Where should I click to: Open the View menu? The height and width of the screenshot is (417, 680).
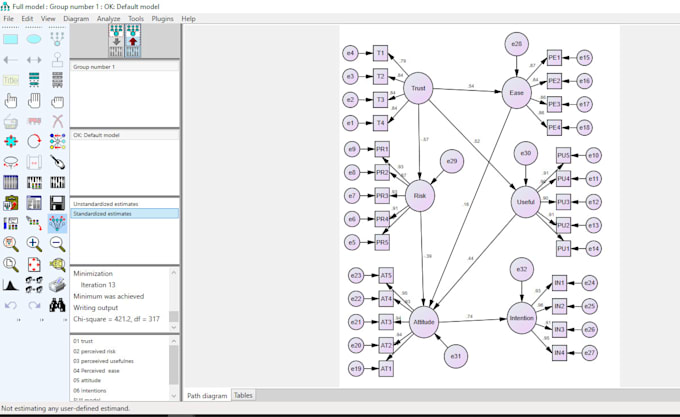[x=48, y=19]
